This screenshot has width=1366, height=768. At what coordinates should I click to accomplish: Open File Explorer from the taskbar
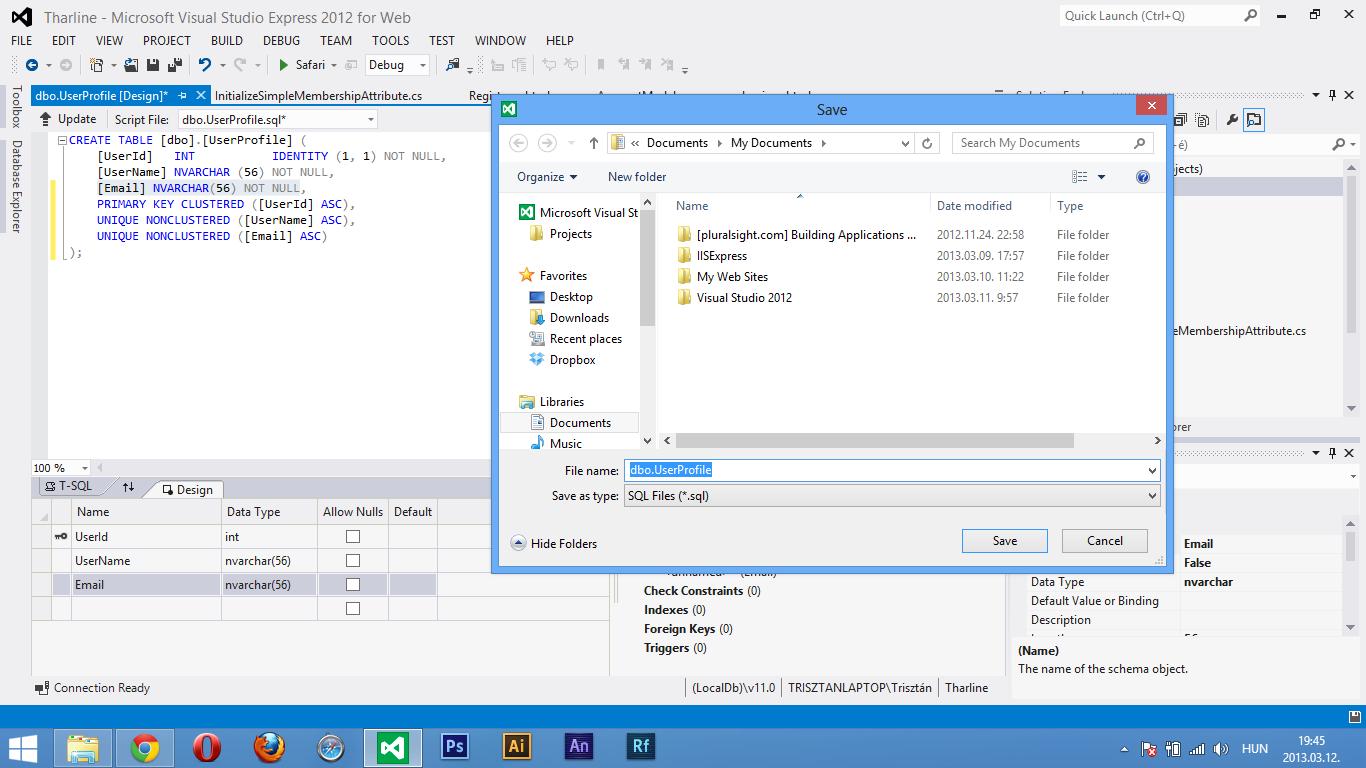click(x=83, y=748)
